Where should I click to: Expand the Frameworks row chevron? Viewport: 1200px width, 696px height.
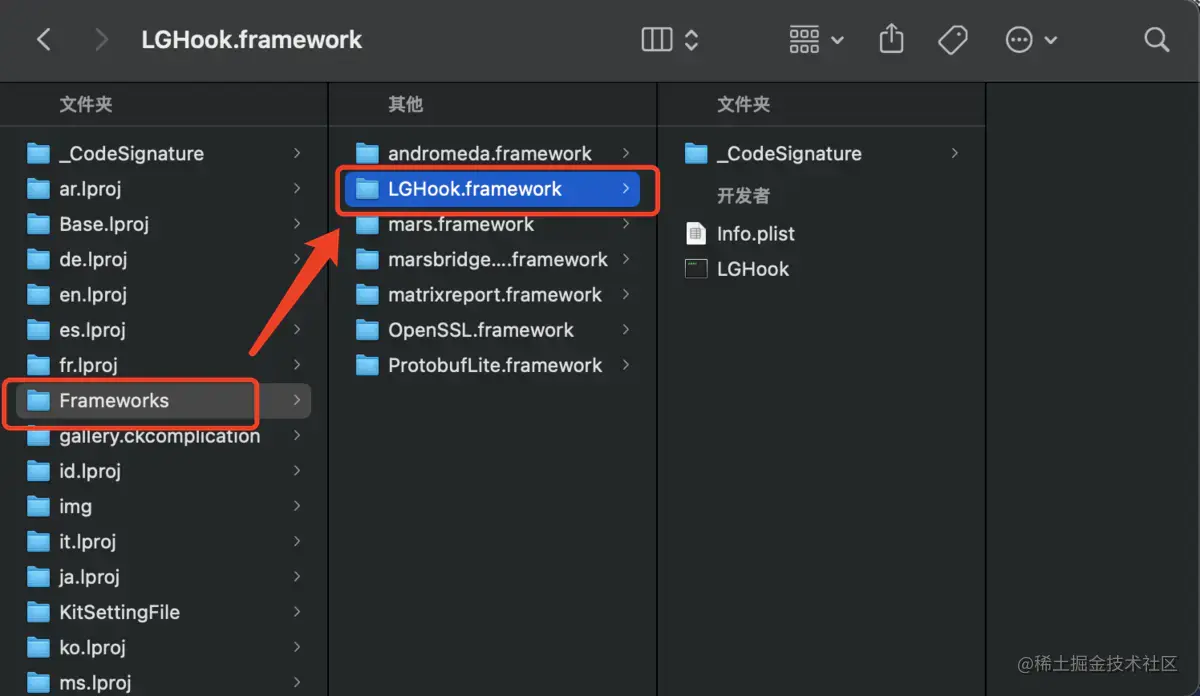click(297, 400)
